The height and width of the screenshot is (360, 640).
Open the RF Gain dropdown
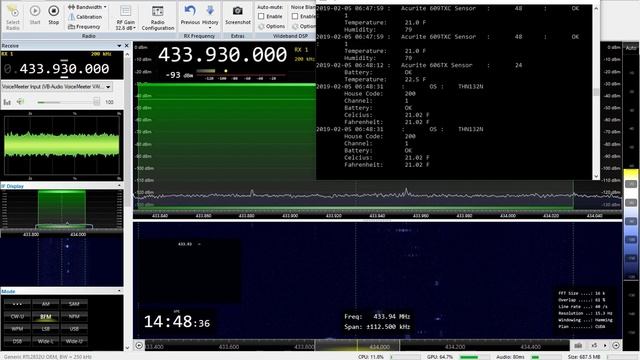point(125,18)
